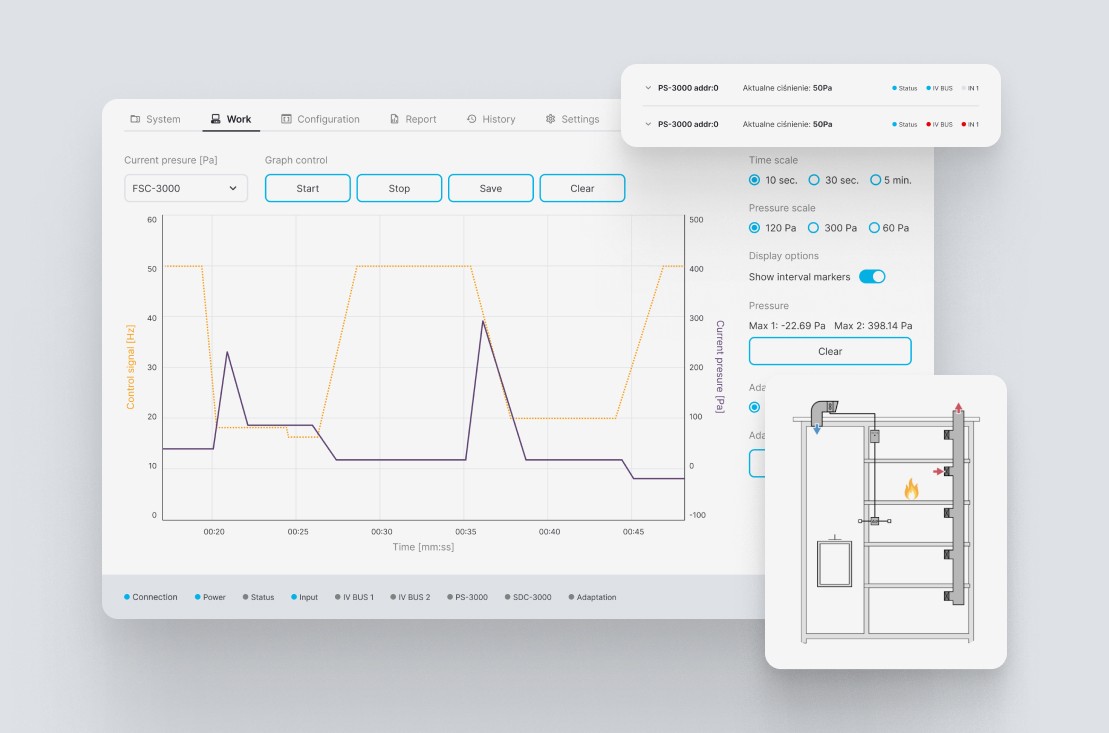Toggle Show interval markers switch
The image size is (1109, 733).
click(872, 277)
